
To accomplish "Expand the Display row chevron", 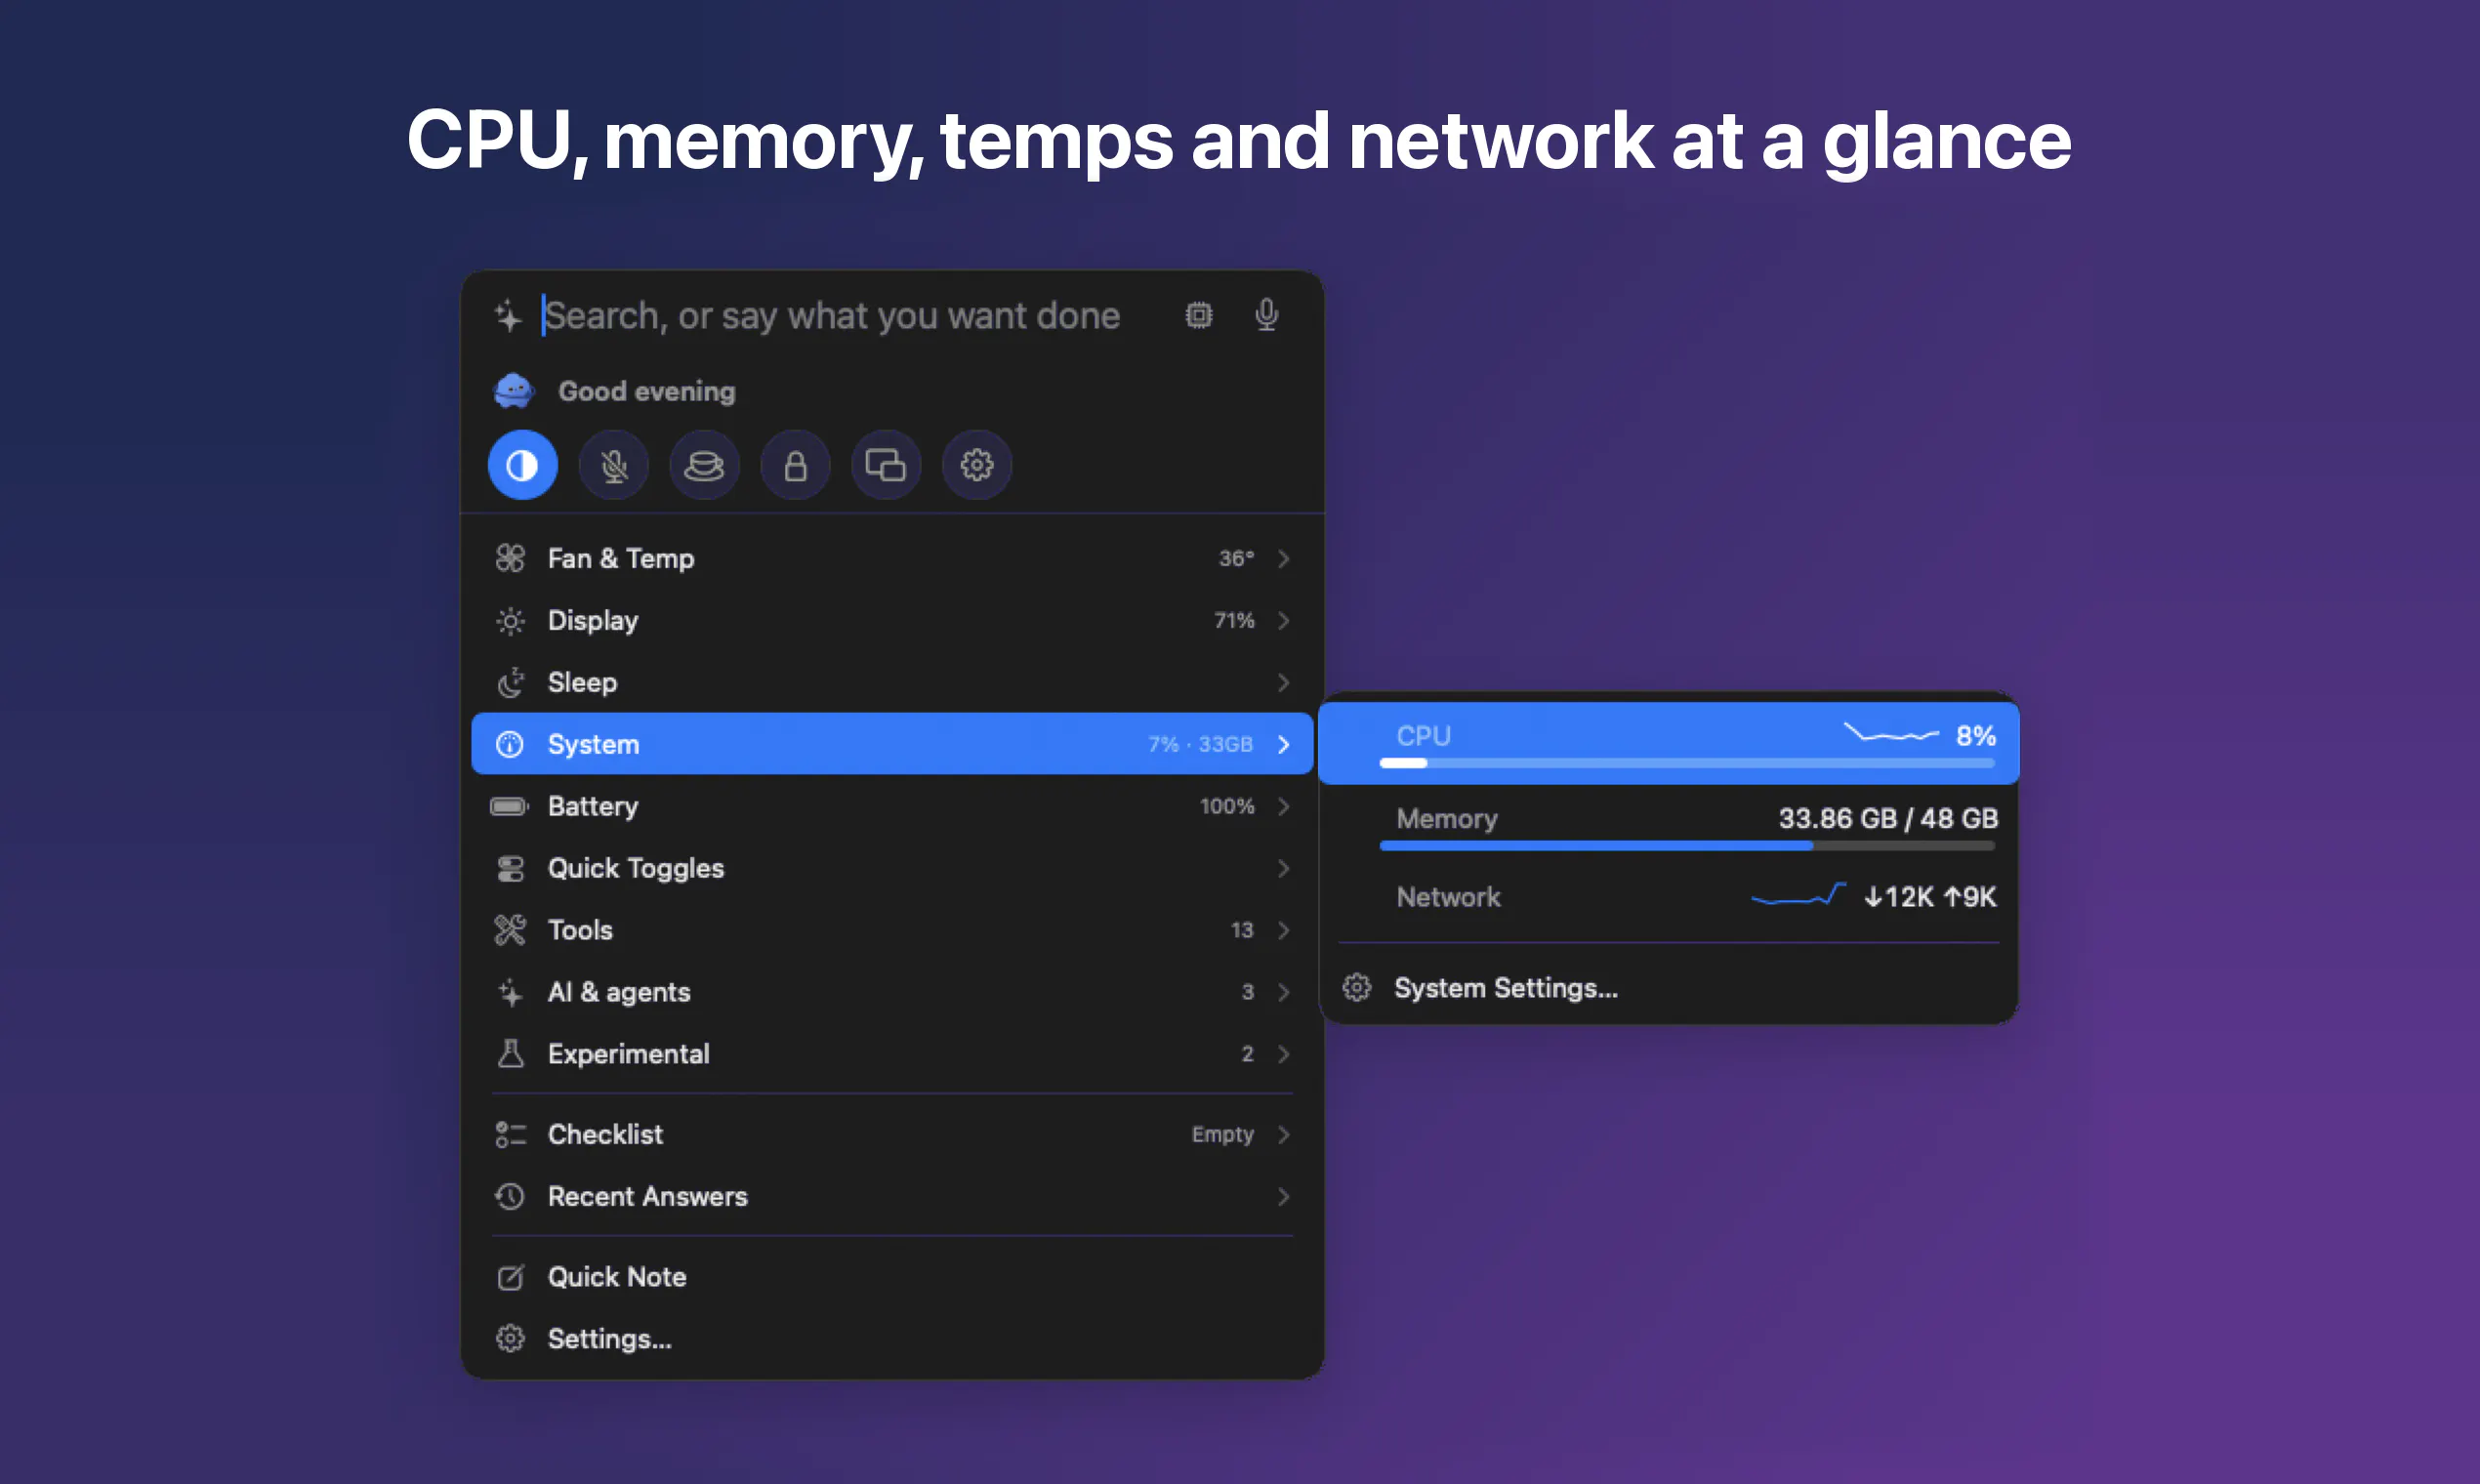I will pyautogui.click(x=1284, y=620).
